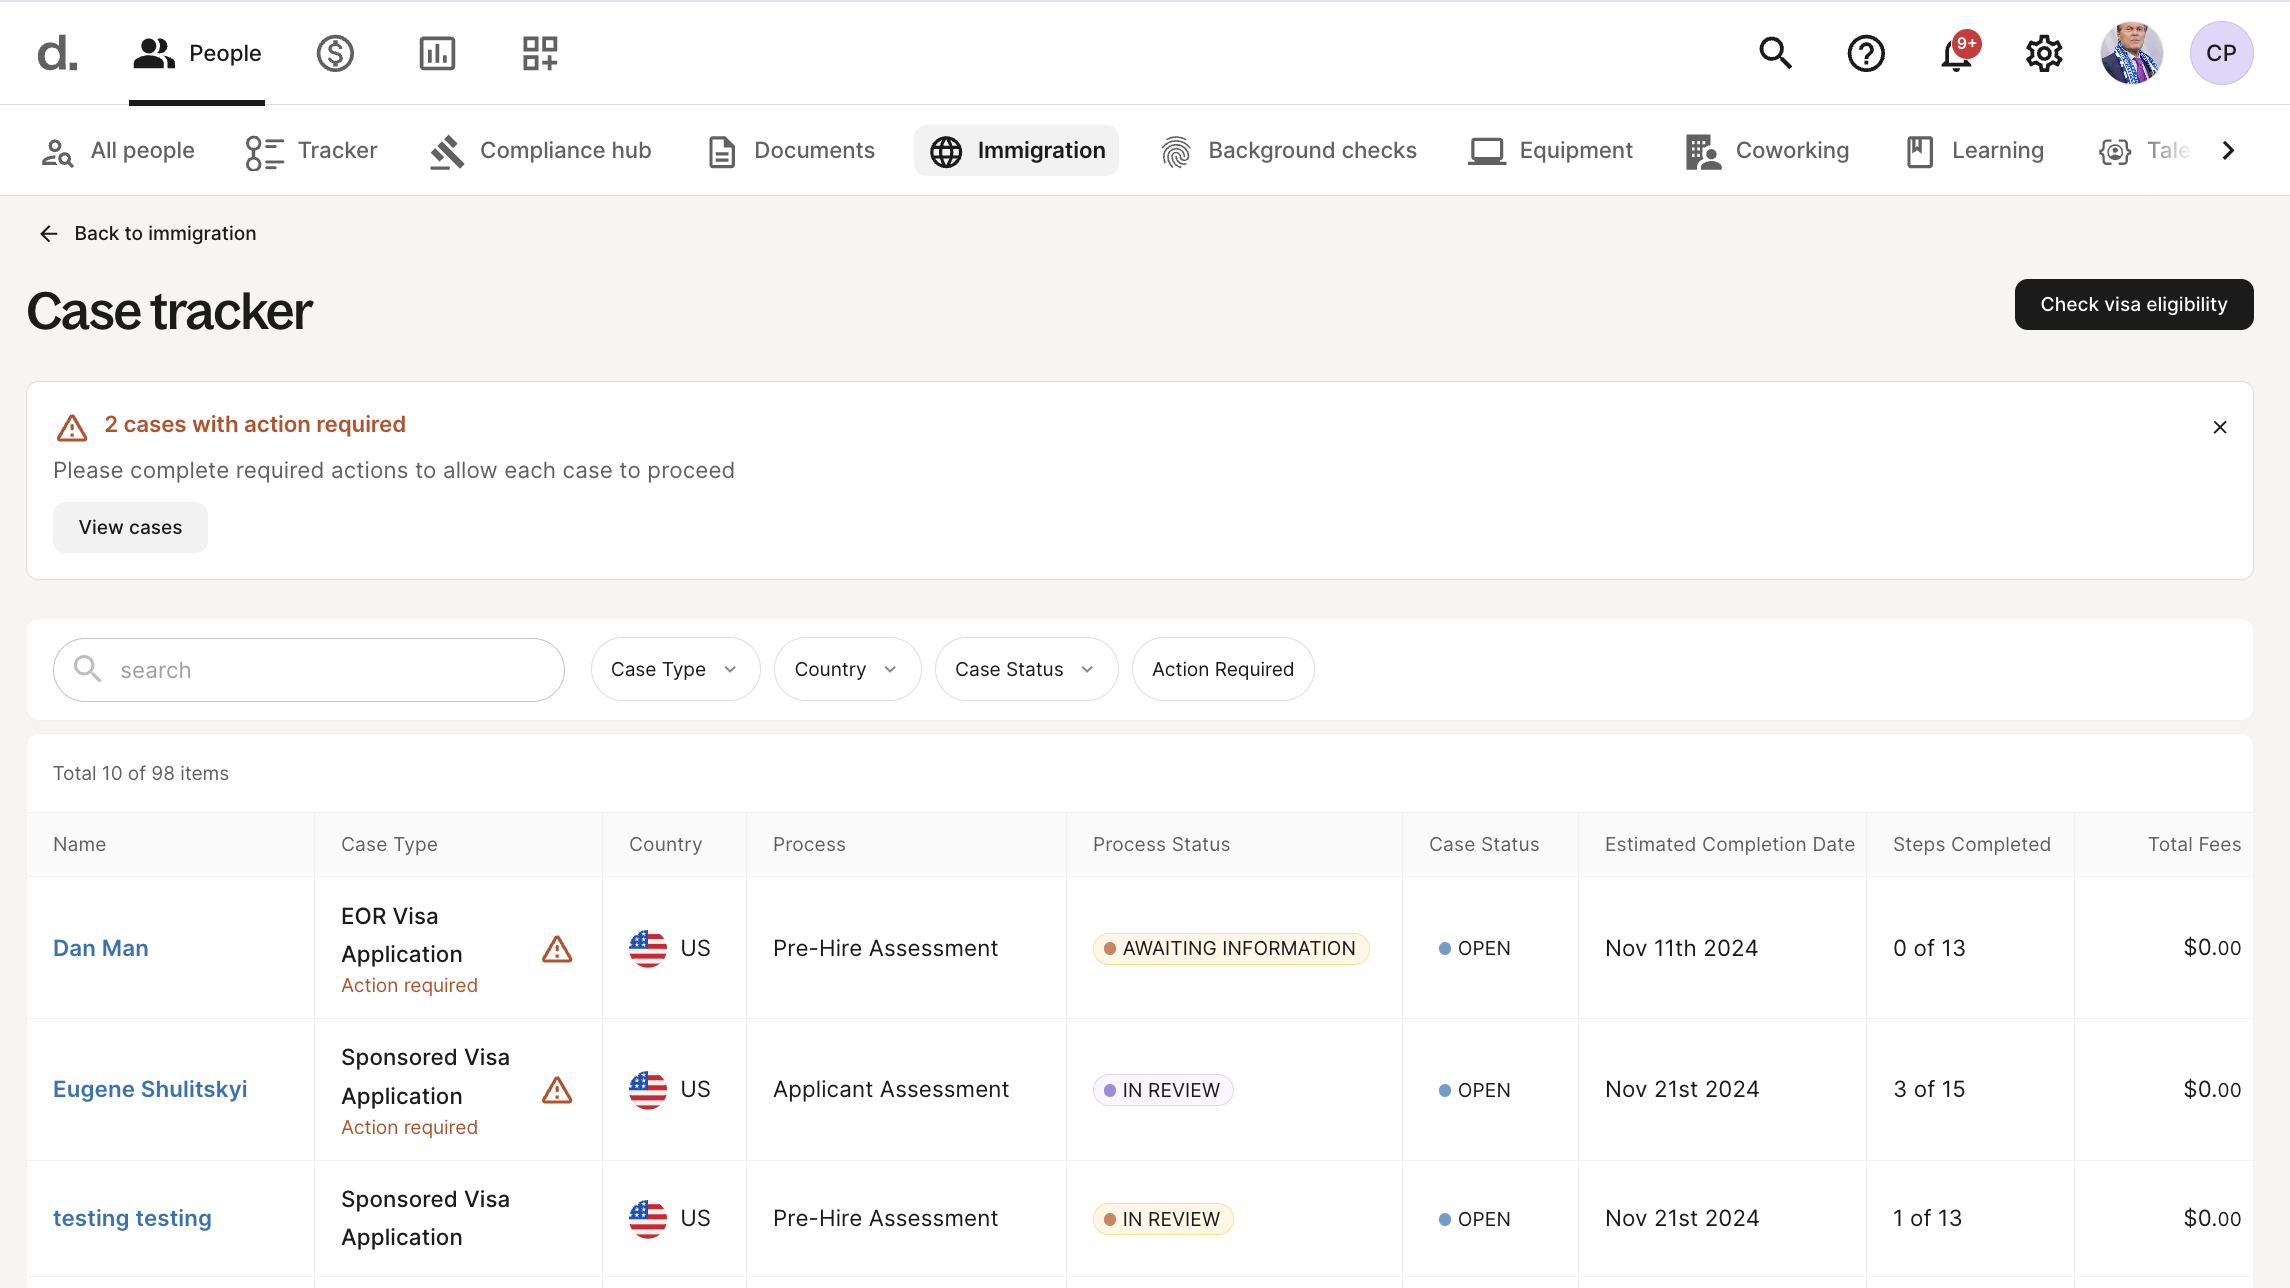Dismiss the action required alert banner
The image size is (2290, 1288).
click(2219, 427)
